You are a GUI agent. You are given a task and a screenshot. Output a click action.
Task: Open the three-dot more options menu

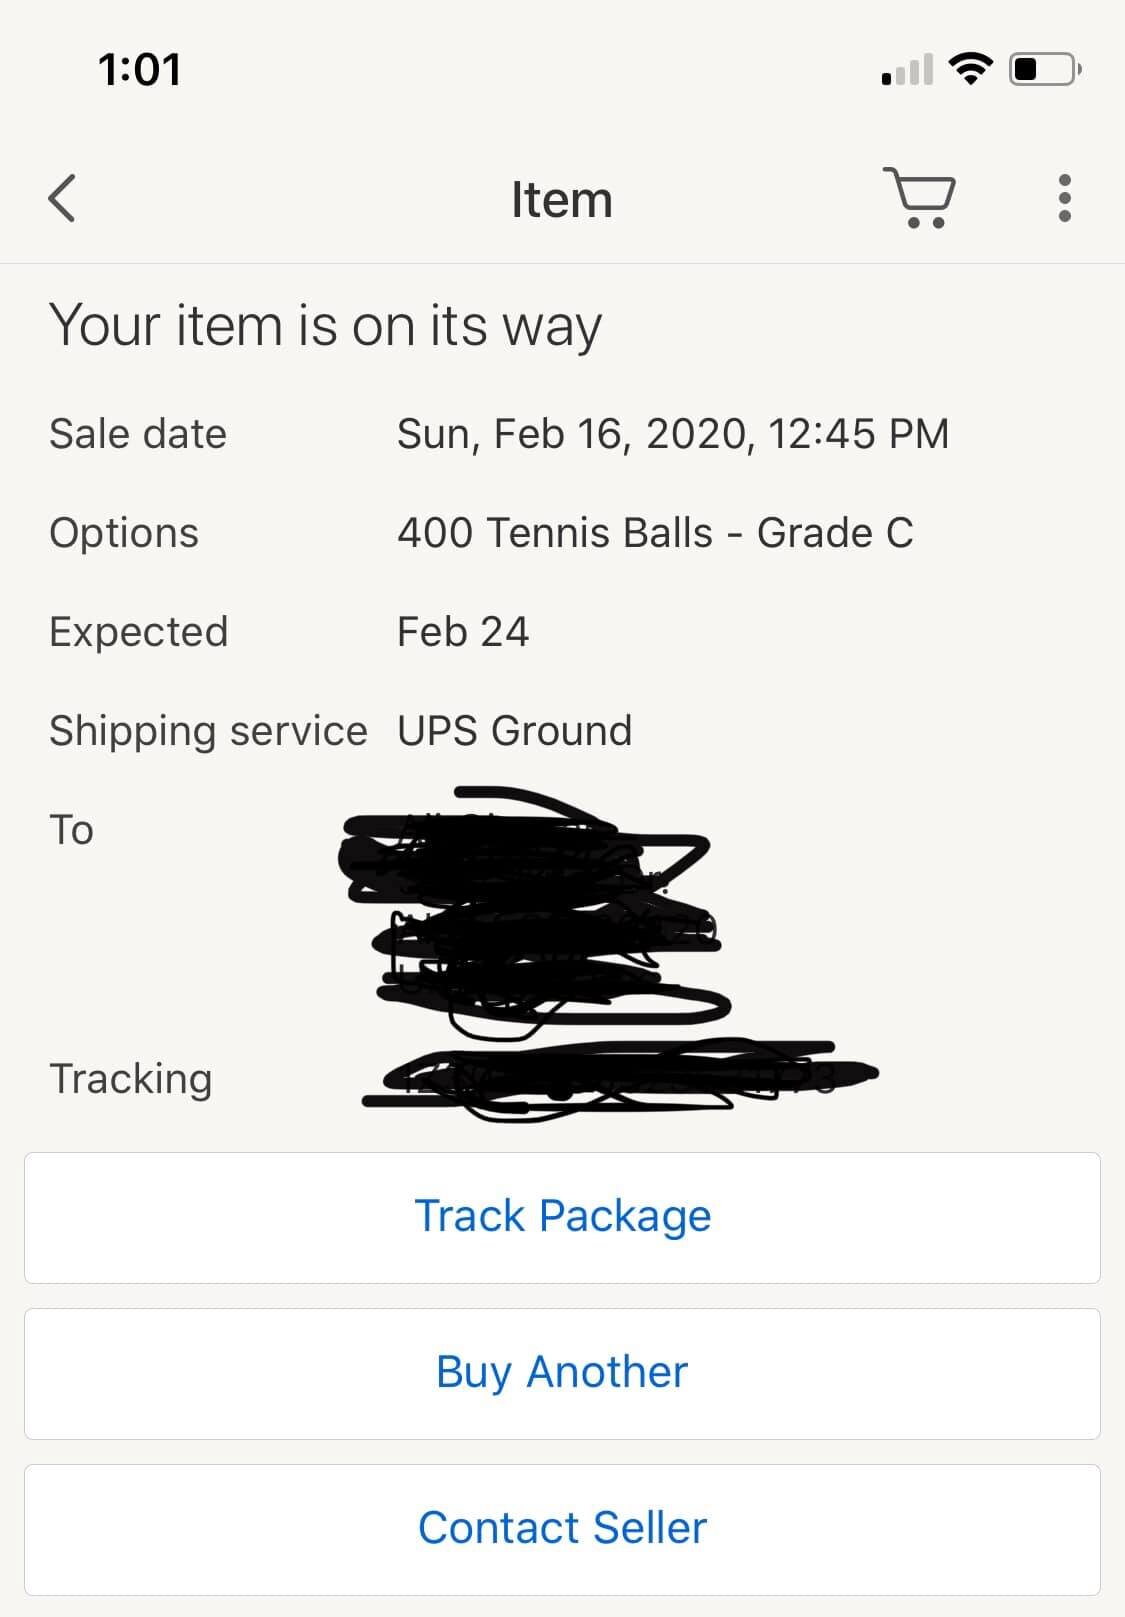(1064, 198)
